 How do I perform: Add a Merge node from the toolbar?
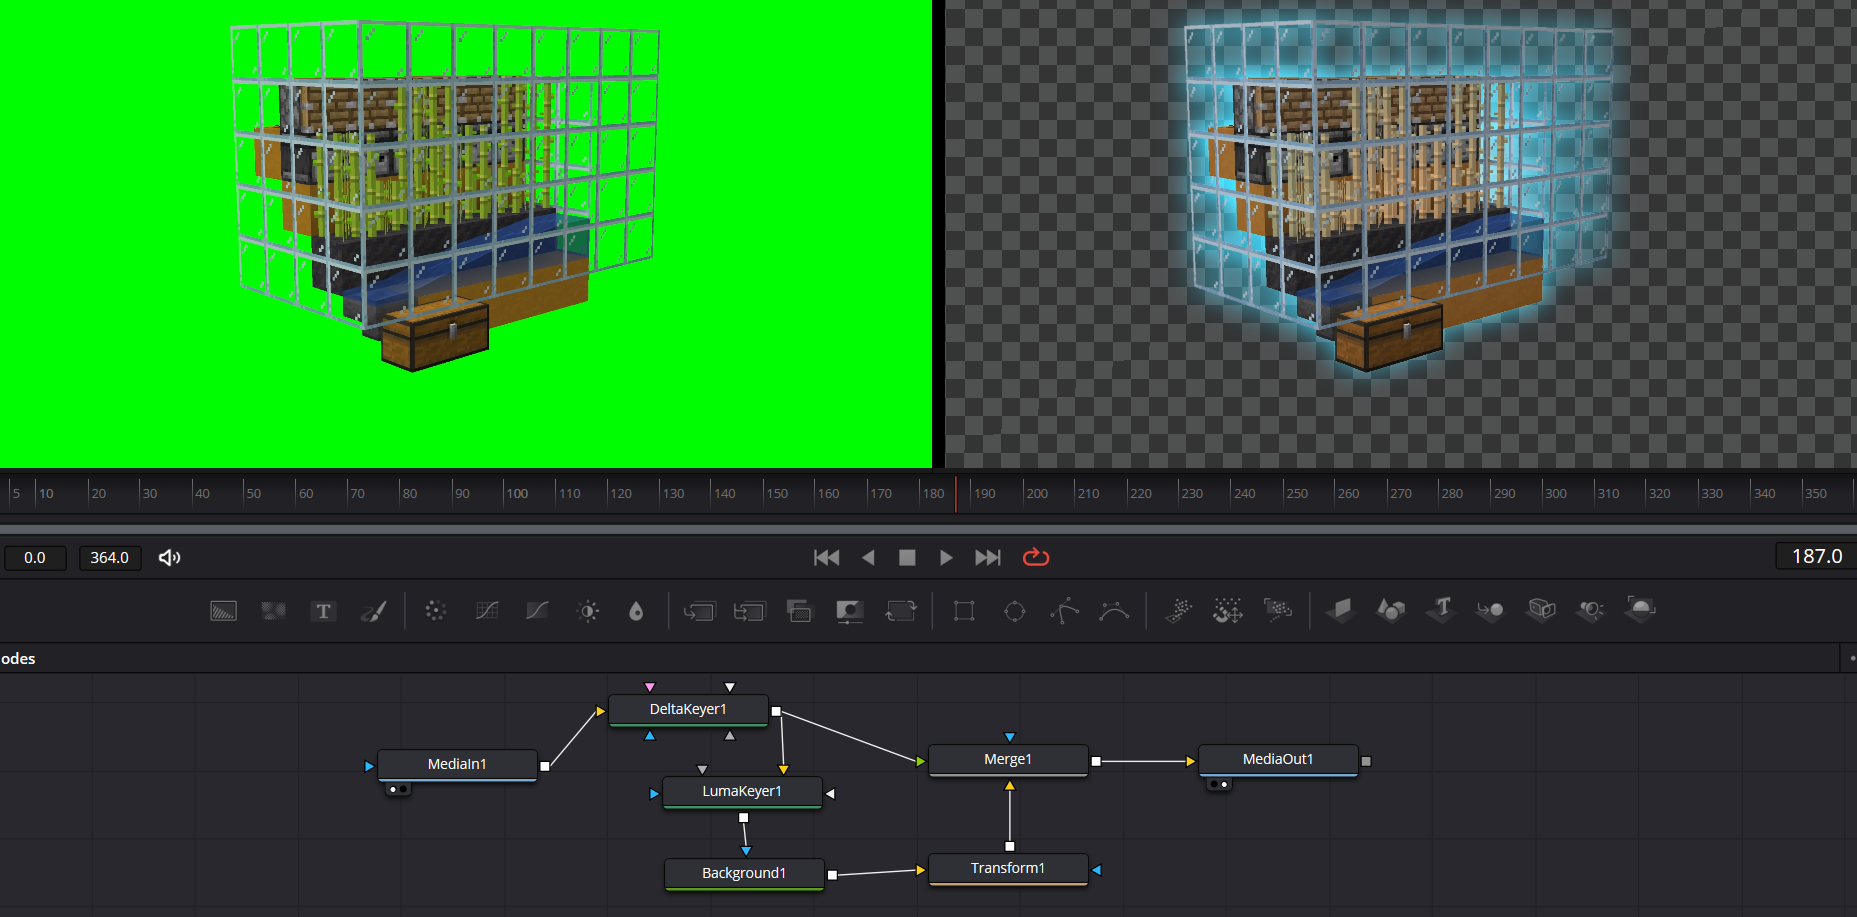[699, 610]
